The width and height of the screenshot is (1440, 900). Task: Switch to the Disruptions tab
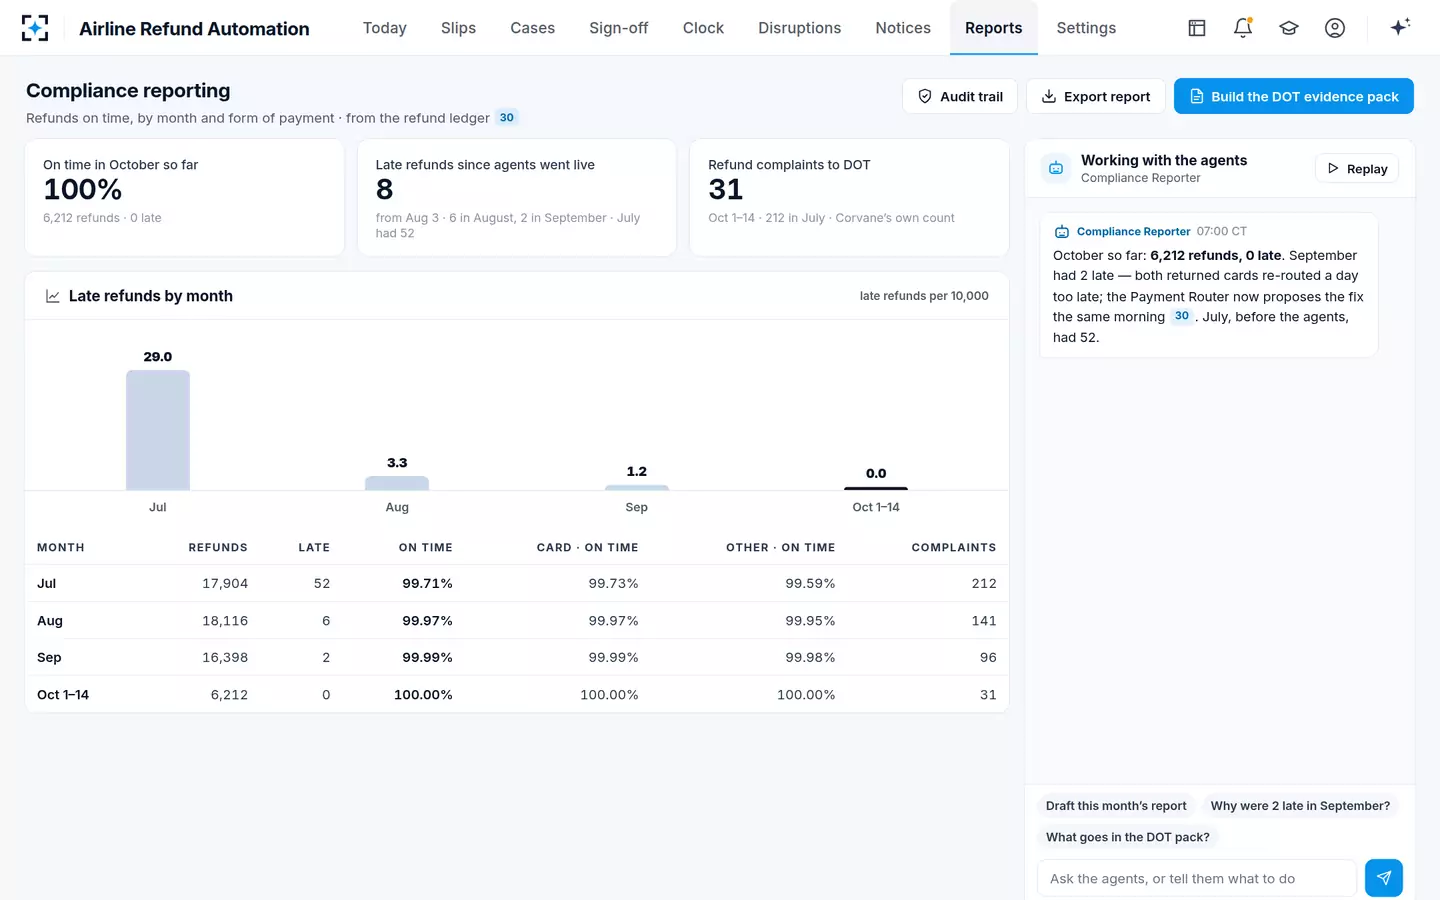[800, 28]
